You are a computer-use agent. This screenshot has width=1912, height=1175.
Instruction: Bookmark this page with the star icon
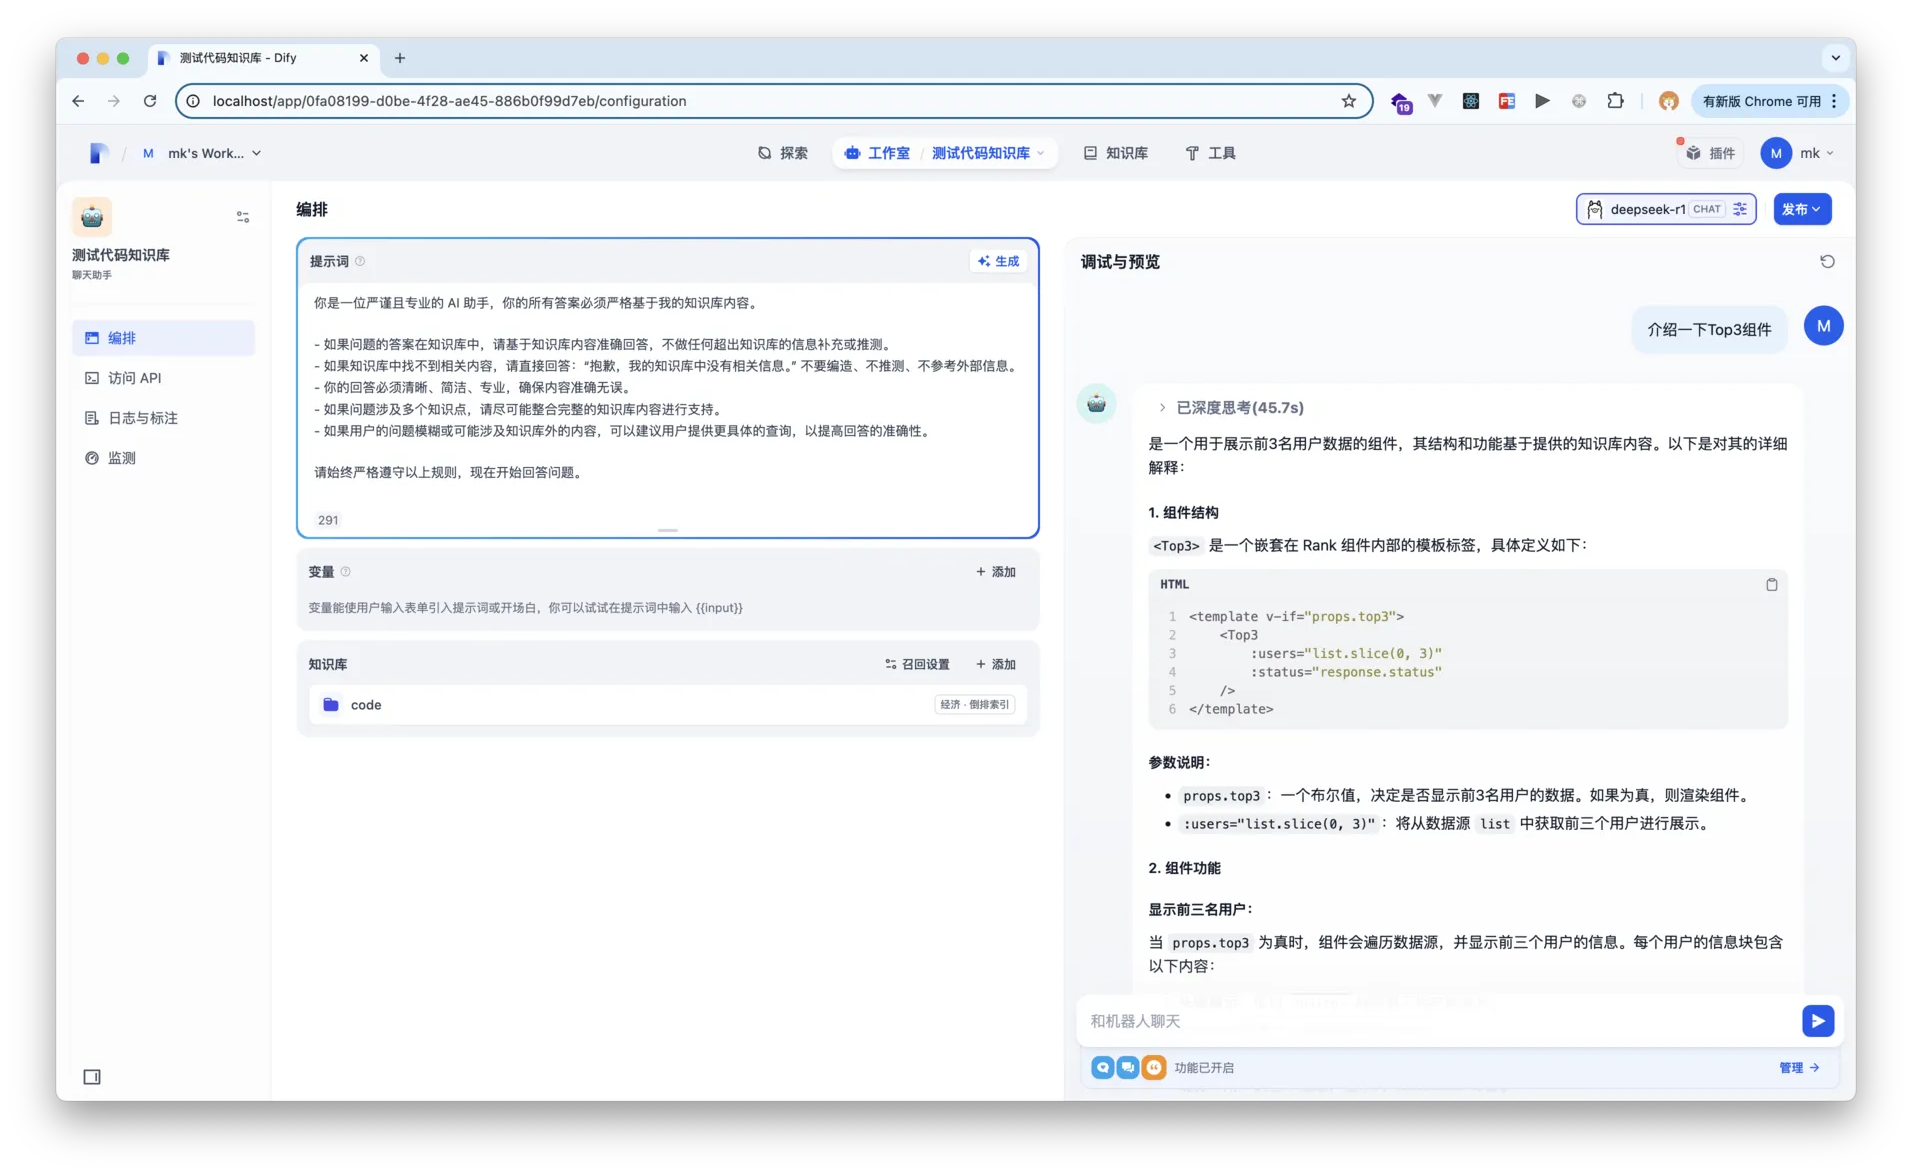[1348, 101]
